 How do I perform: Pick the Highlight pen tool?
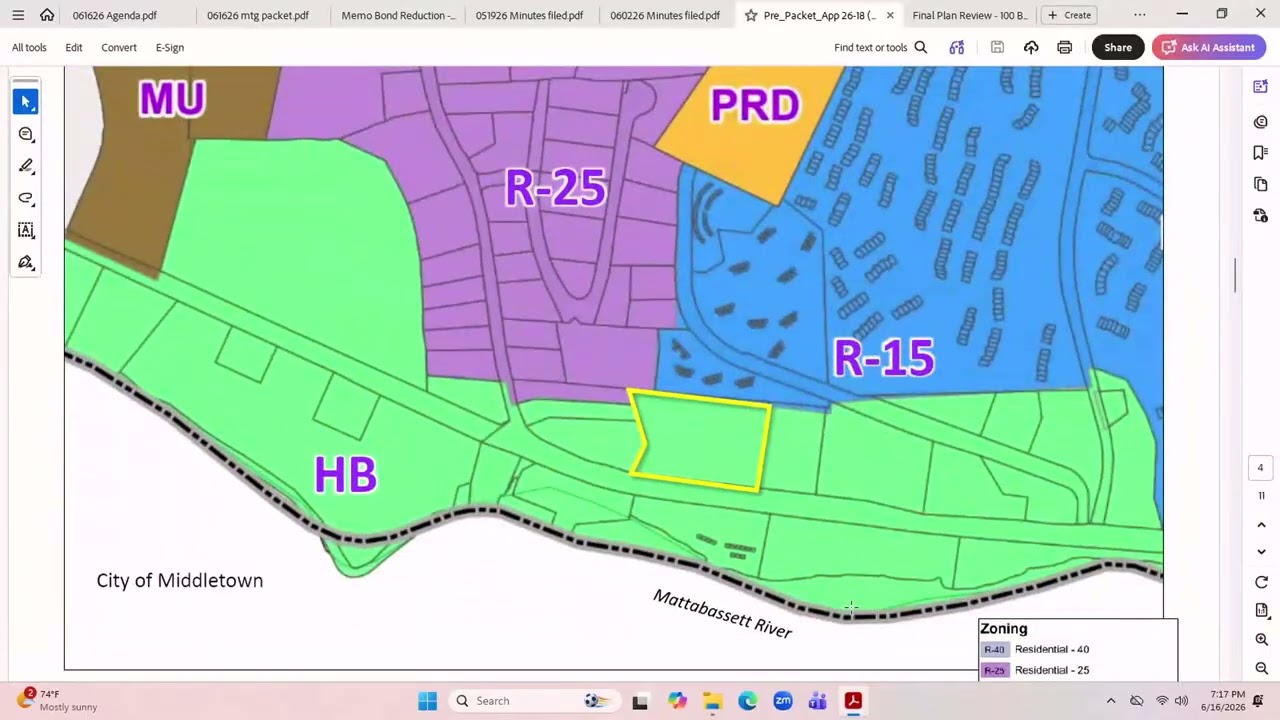point(26,166)
